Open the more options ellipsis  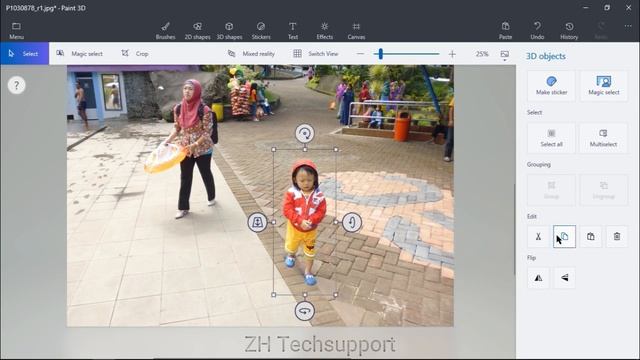(628, 26)
